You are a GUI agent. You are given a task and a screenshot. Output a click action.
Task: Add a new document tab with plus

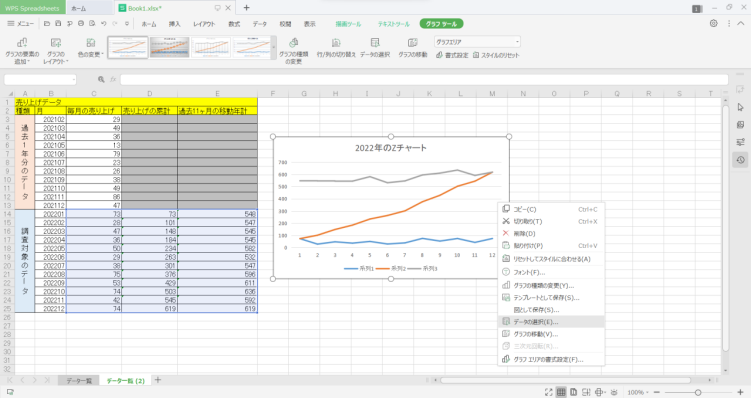(x=246, y=8)
